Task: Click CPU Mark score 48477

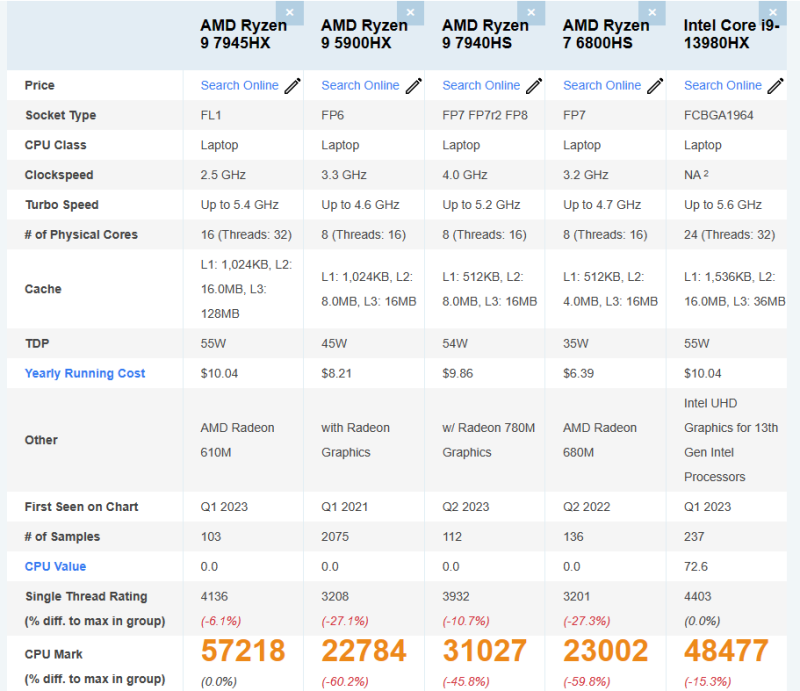Action: click(726, 651)
